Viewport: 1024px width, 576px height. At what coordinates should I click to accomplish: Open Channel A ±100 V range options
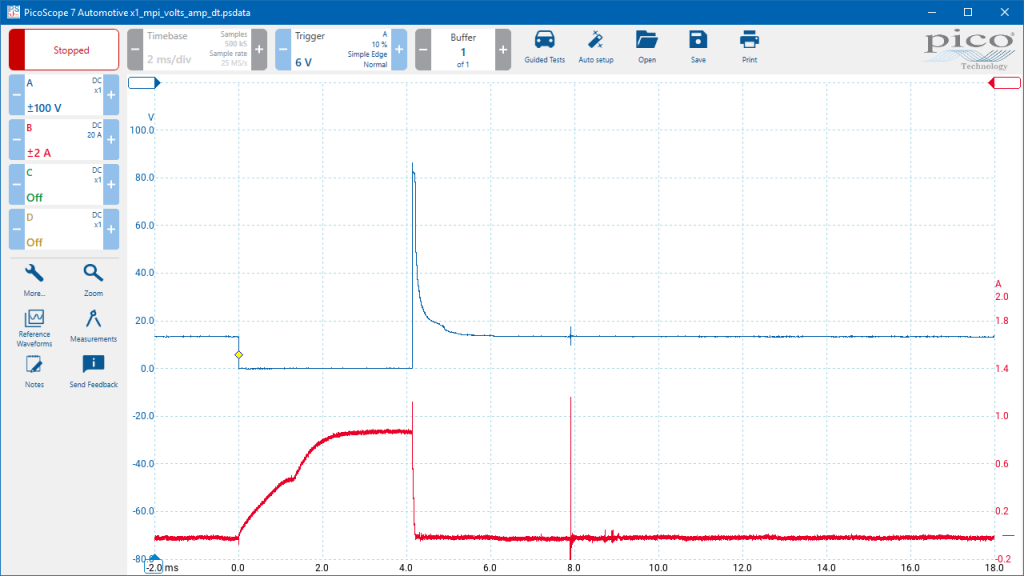pyautogui.click(x=63, y=95)
